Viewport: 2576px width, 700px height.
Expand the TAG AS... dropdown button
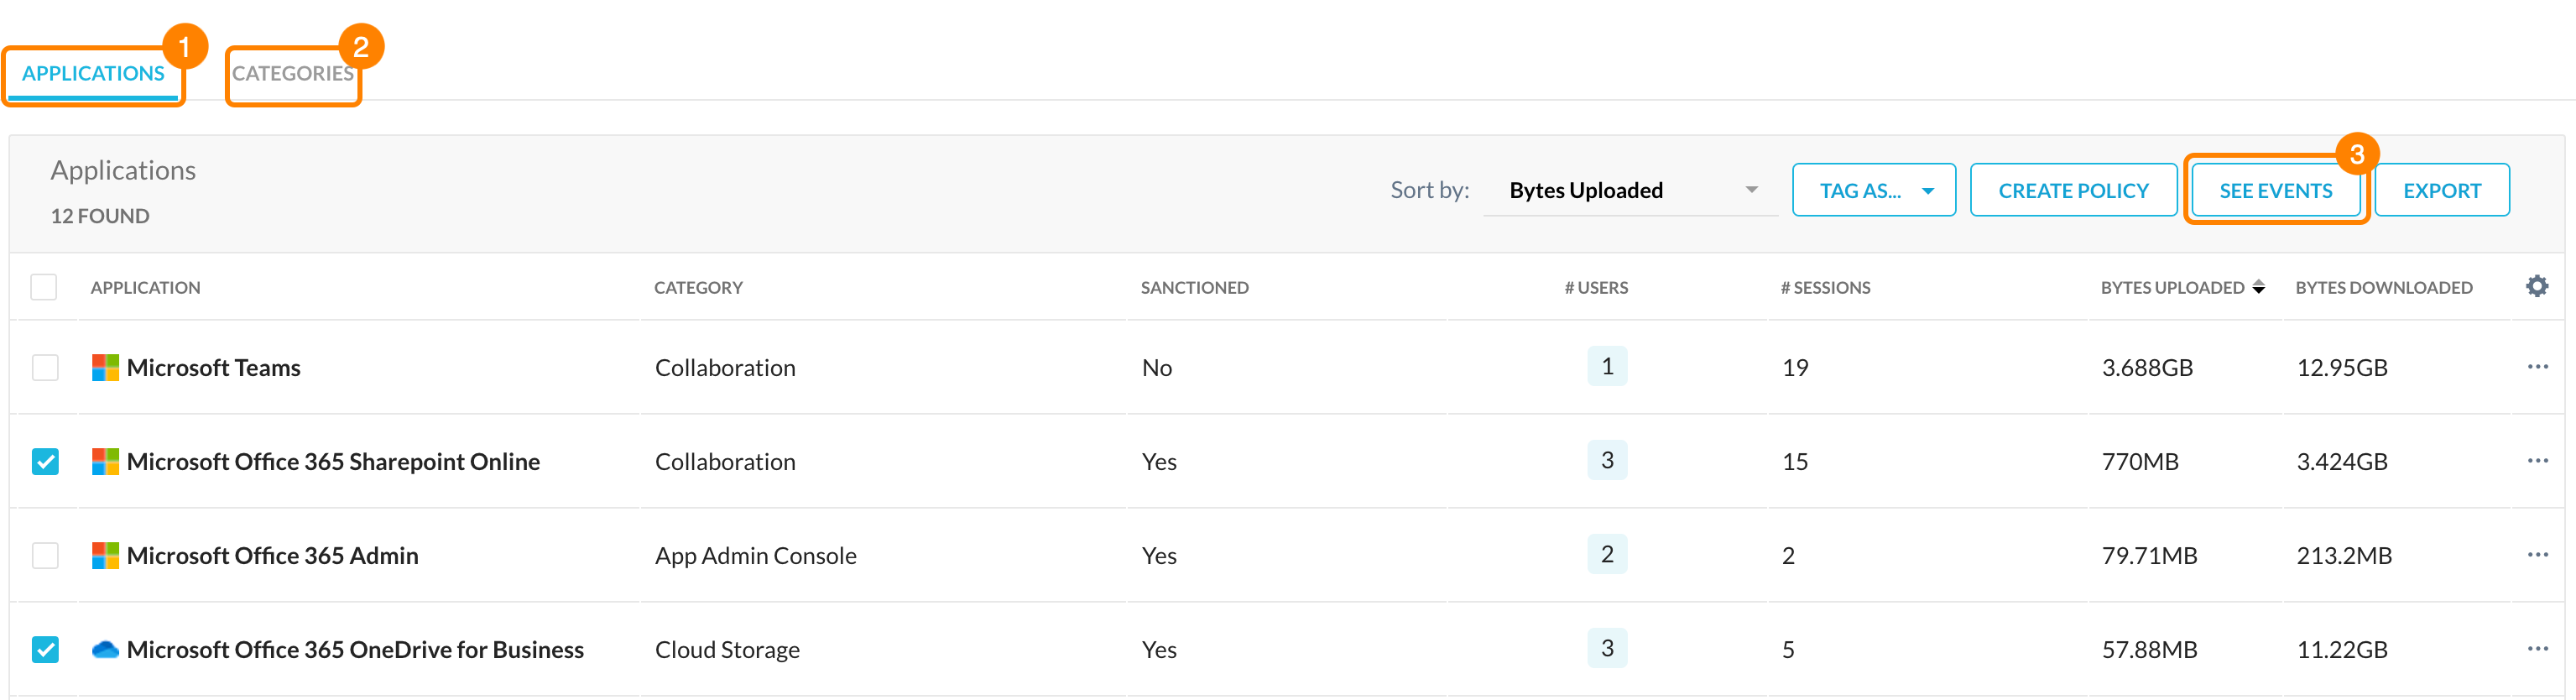point(1874,190)
